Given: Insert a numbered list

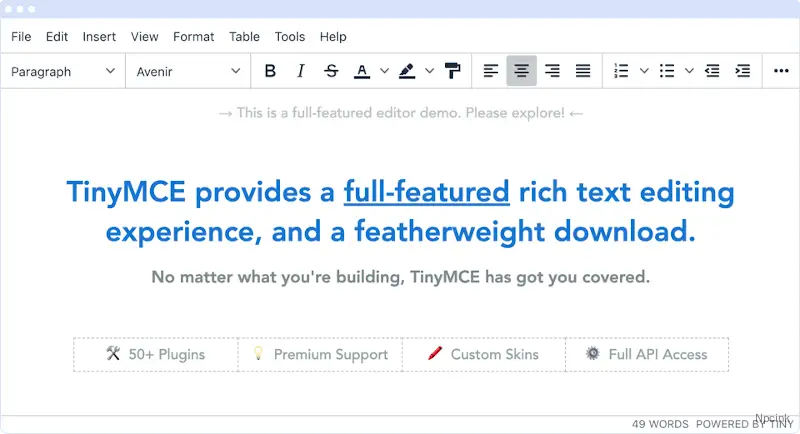Looking at the screenshot, I should point(621,71).
